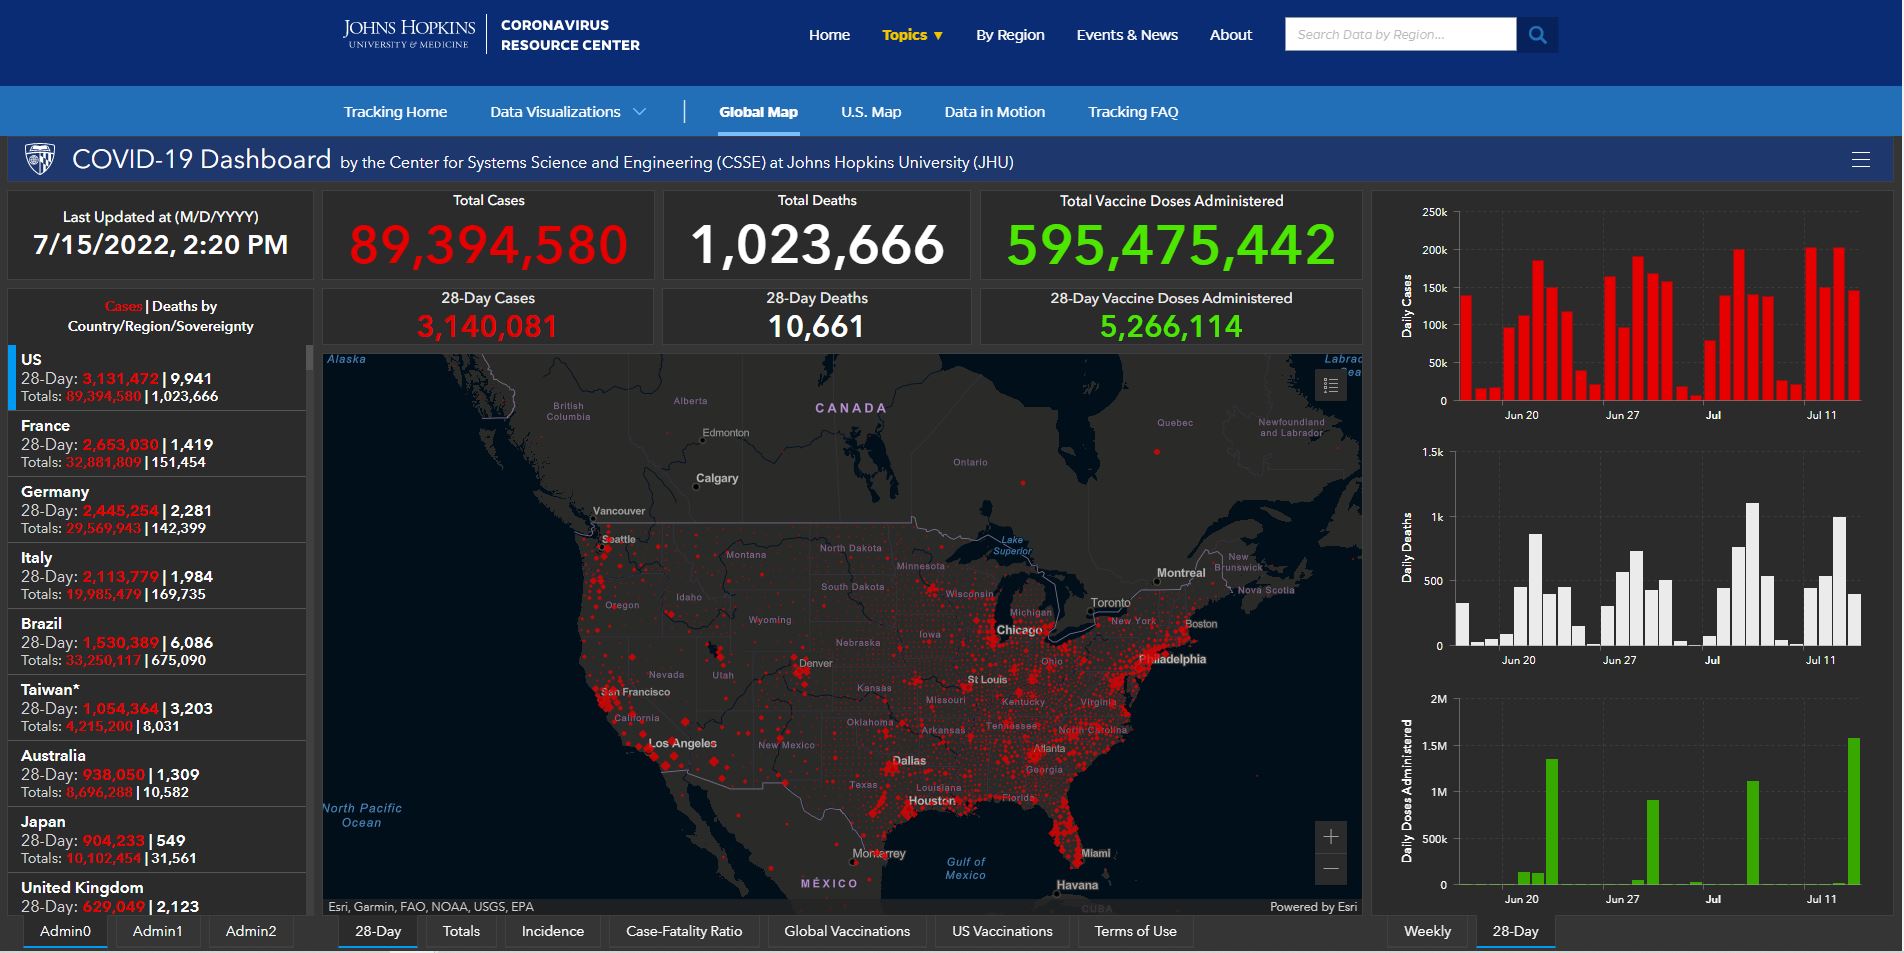Zoom out on the map

click(x=1330, y=869)
